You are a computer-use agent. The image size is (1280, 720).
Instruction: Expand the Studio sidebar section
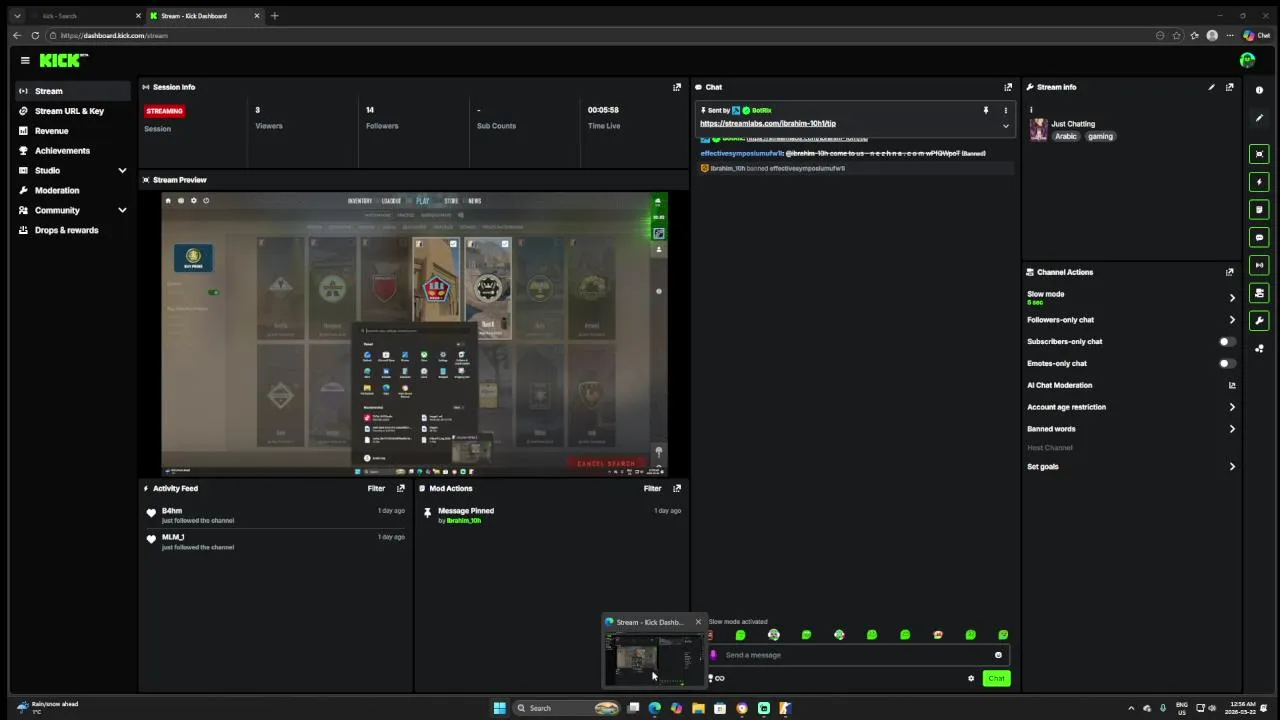click(122, 171)
